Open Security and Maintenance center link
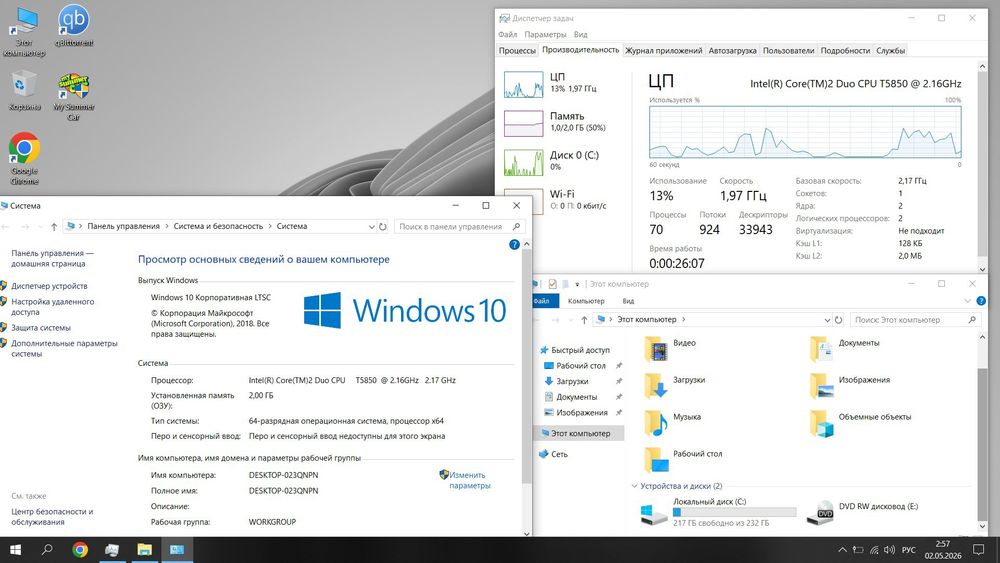 52,516
